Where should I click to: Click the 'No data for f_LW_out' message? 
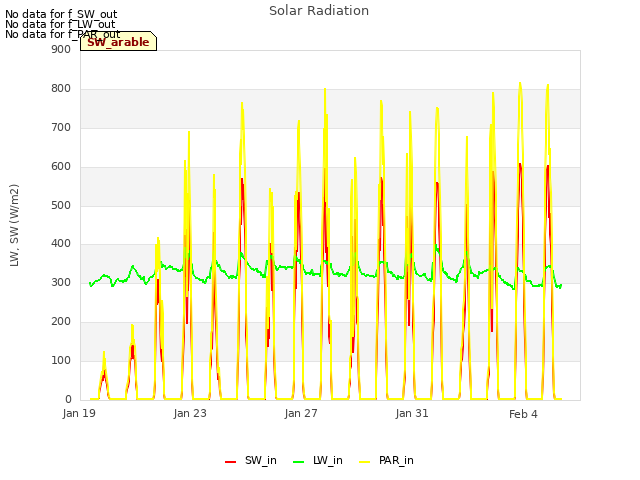pos(60,24)
